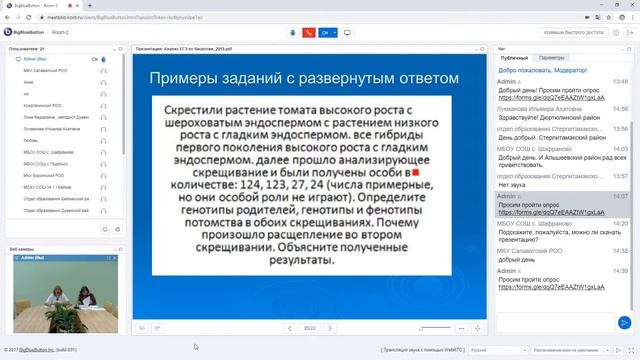
Task: Open the slide number 20/22 selector
Action: (309, 328)
